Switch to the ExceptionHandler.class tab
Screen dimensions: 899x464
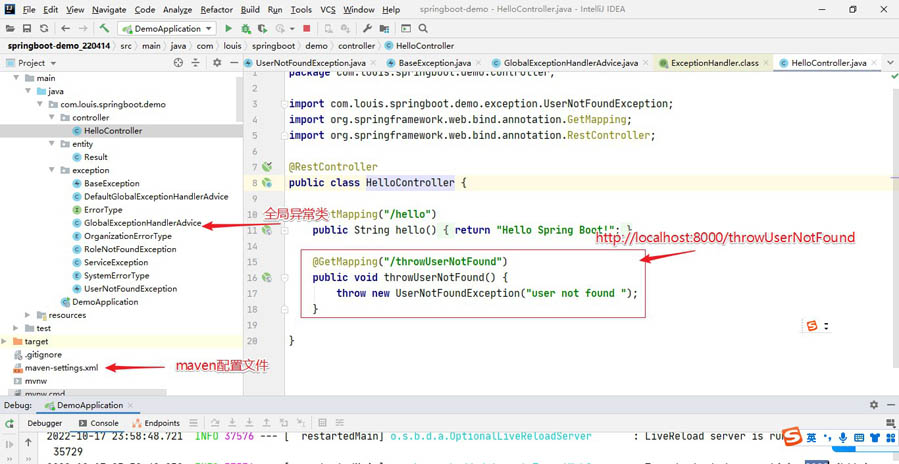pyautogui.click(x=714, y=63)
